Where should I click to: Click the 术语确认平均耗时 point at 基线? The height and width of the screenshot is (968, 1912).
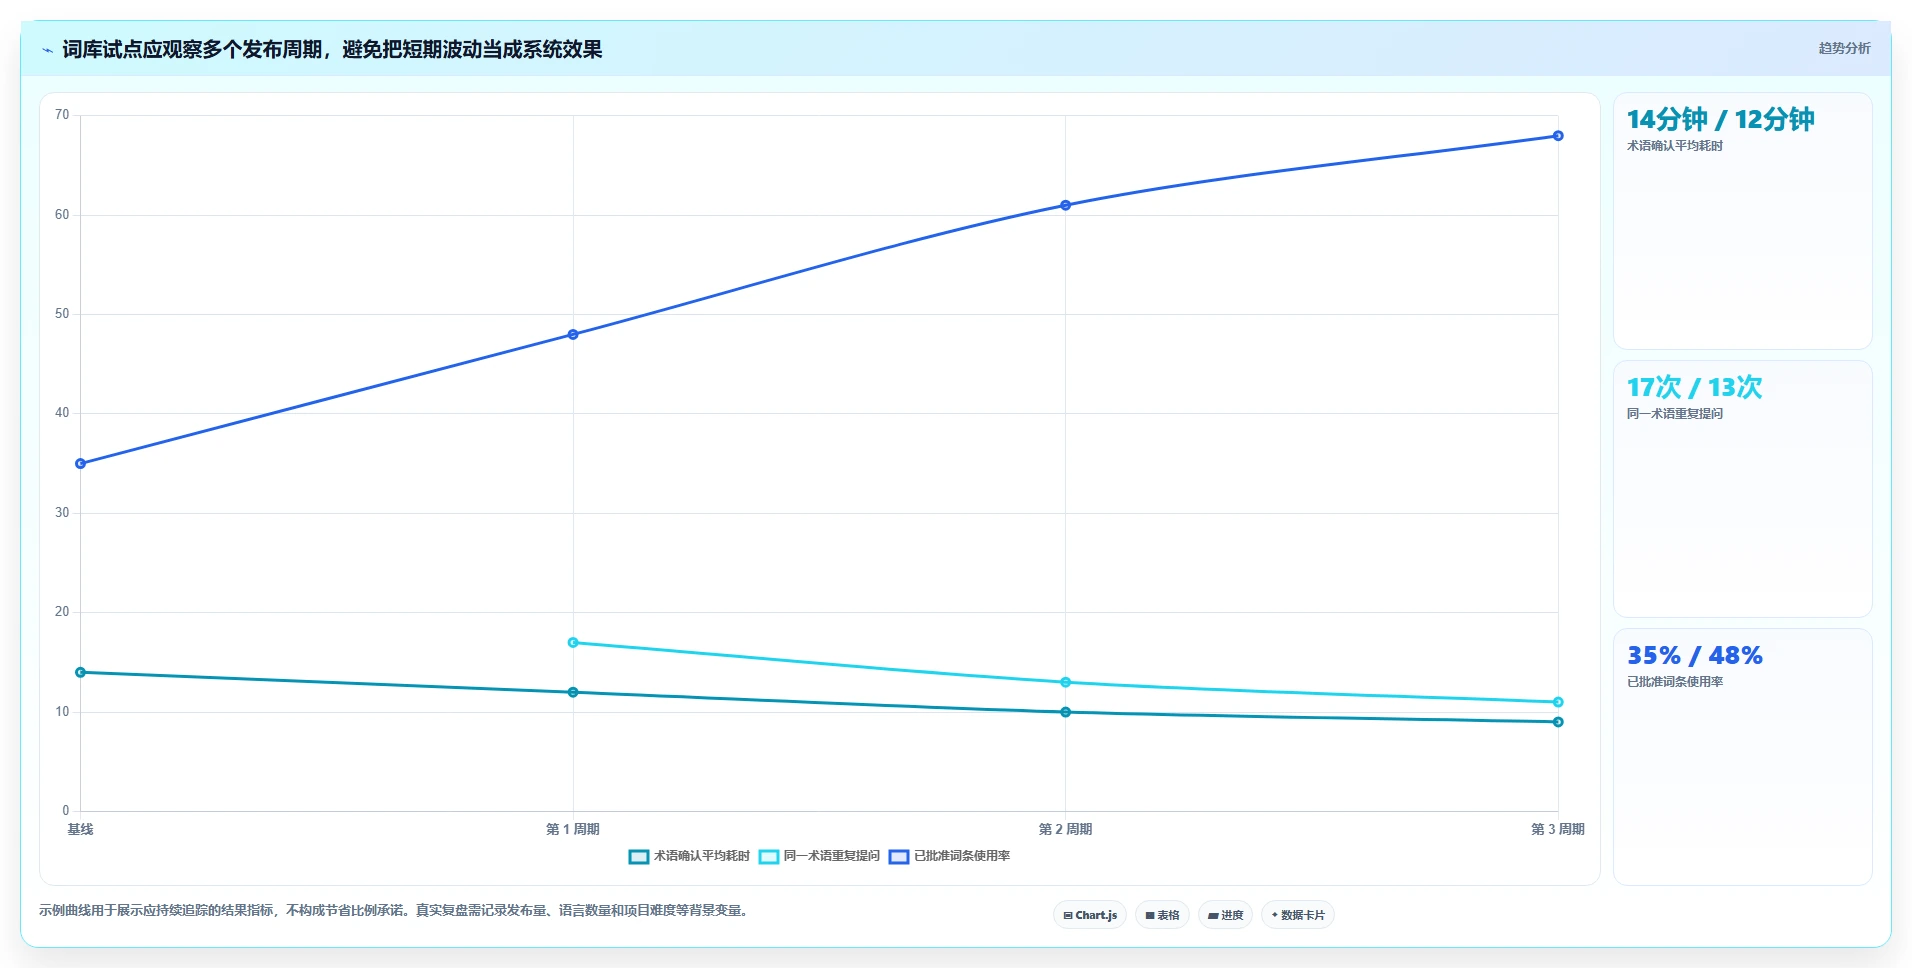[x=81, y=673]
